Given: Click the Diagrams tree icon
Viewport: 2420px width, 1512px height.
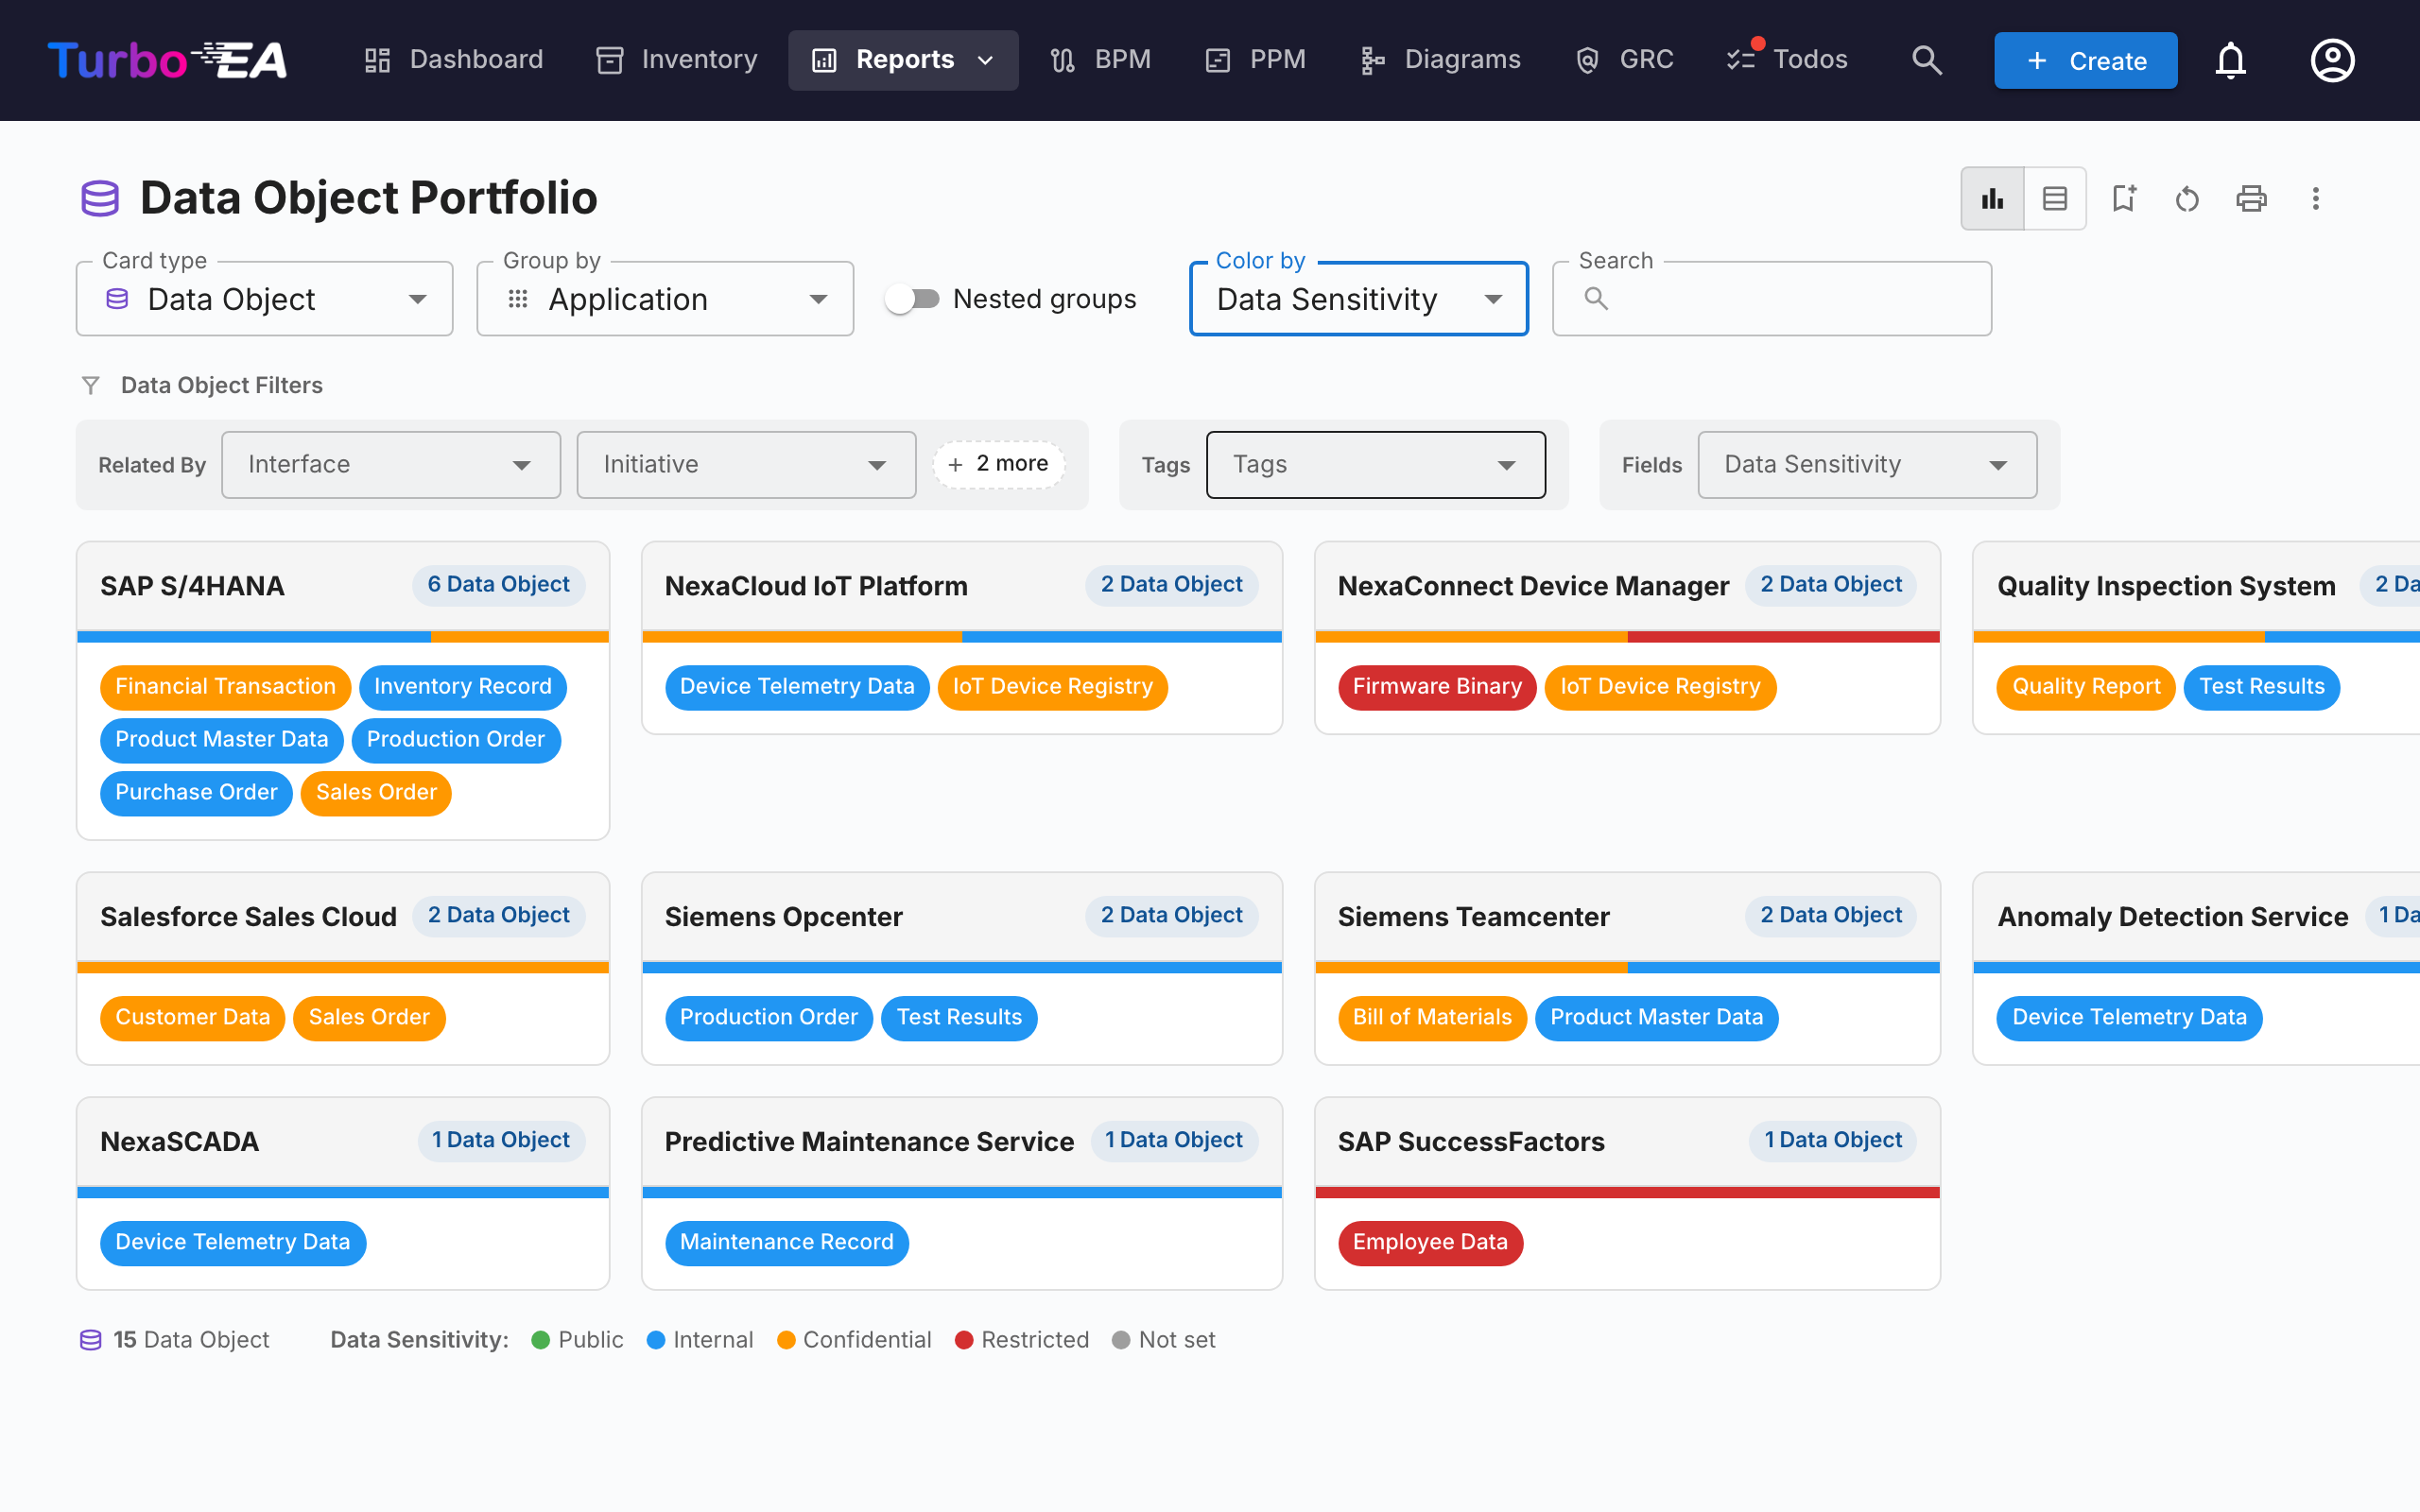Looking at the screenshot, I should [x=1372, y=60].
